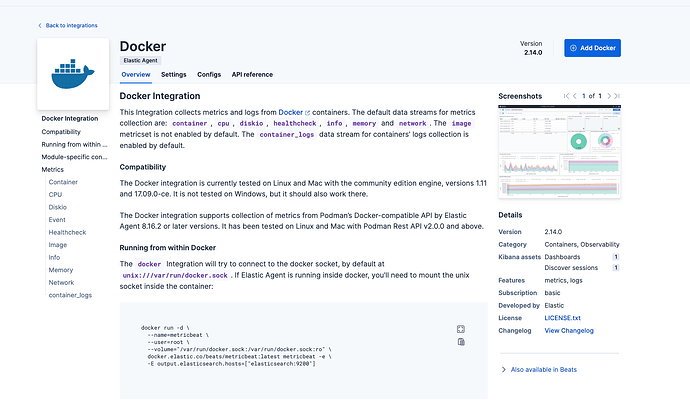The height and width of the screenshot is (409, 690).
Task: Click the Docker Integration heading
Action: (160, 96)
